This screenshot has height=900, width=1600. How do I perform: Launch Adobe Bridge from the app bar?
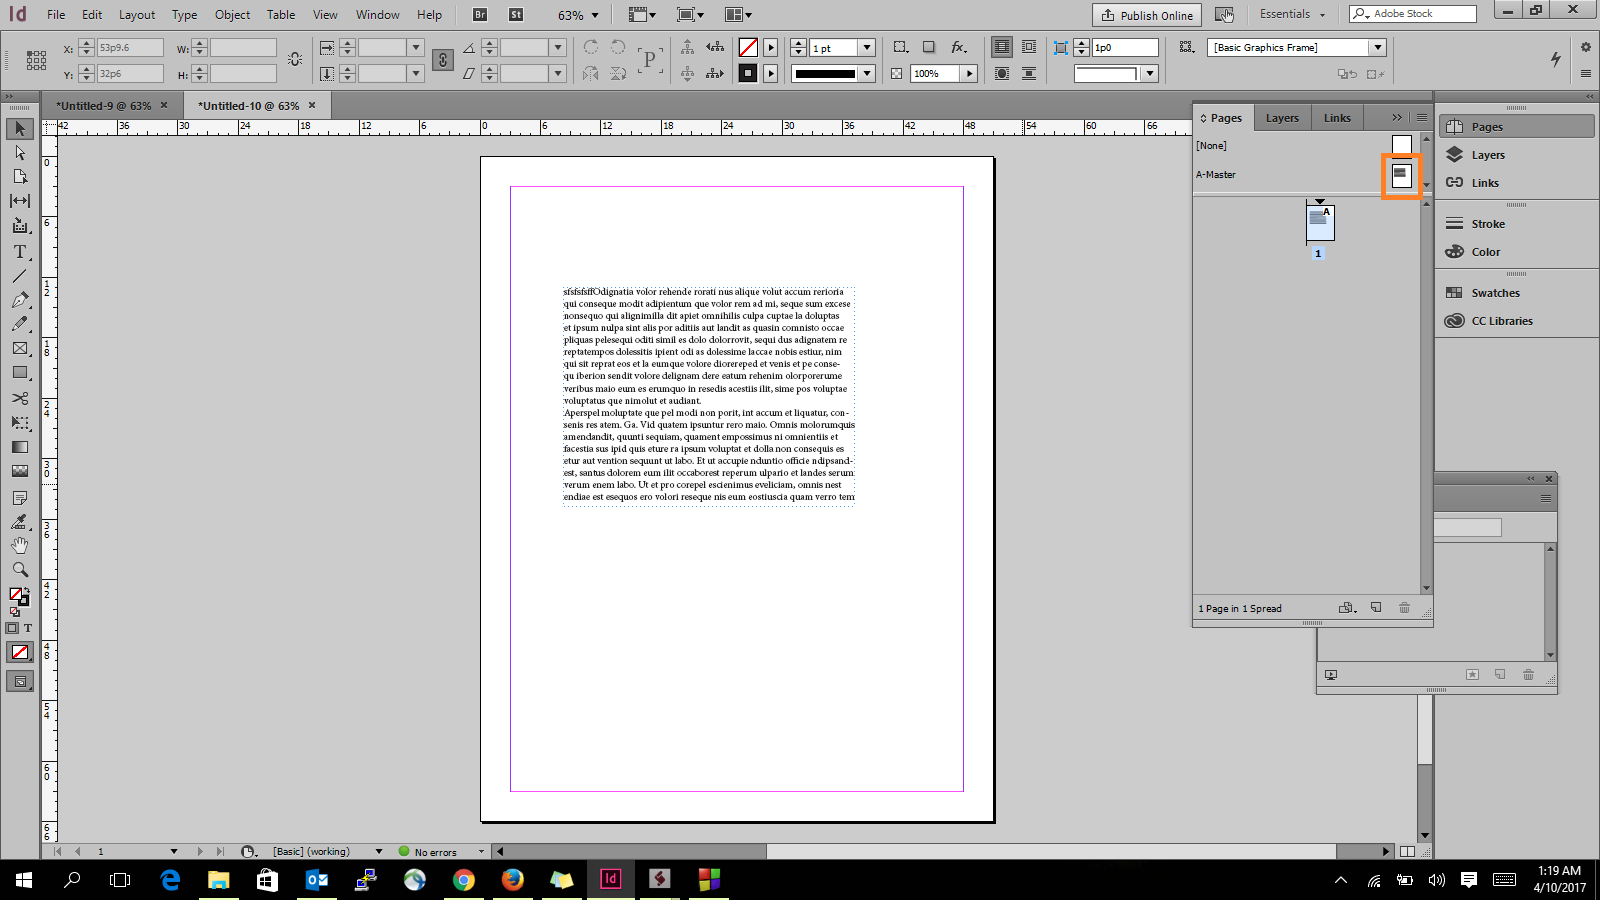pos(479,14)
